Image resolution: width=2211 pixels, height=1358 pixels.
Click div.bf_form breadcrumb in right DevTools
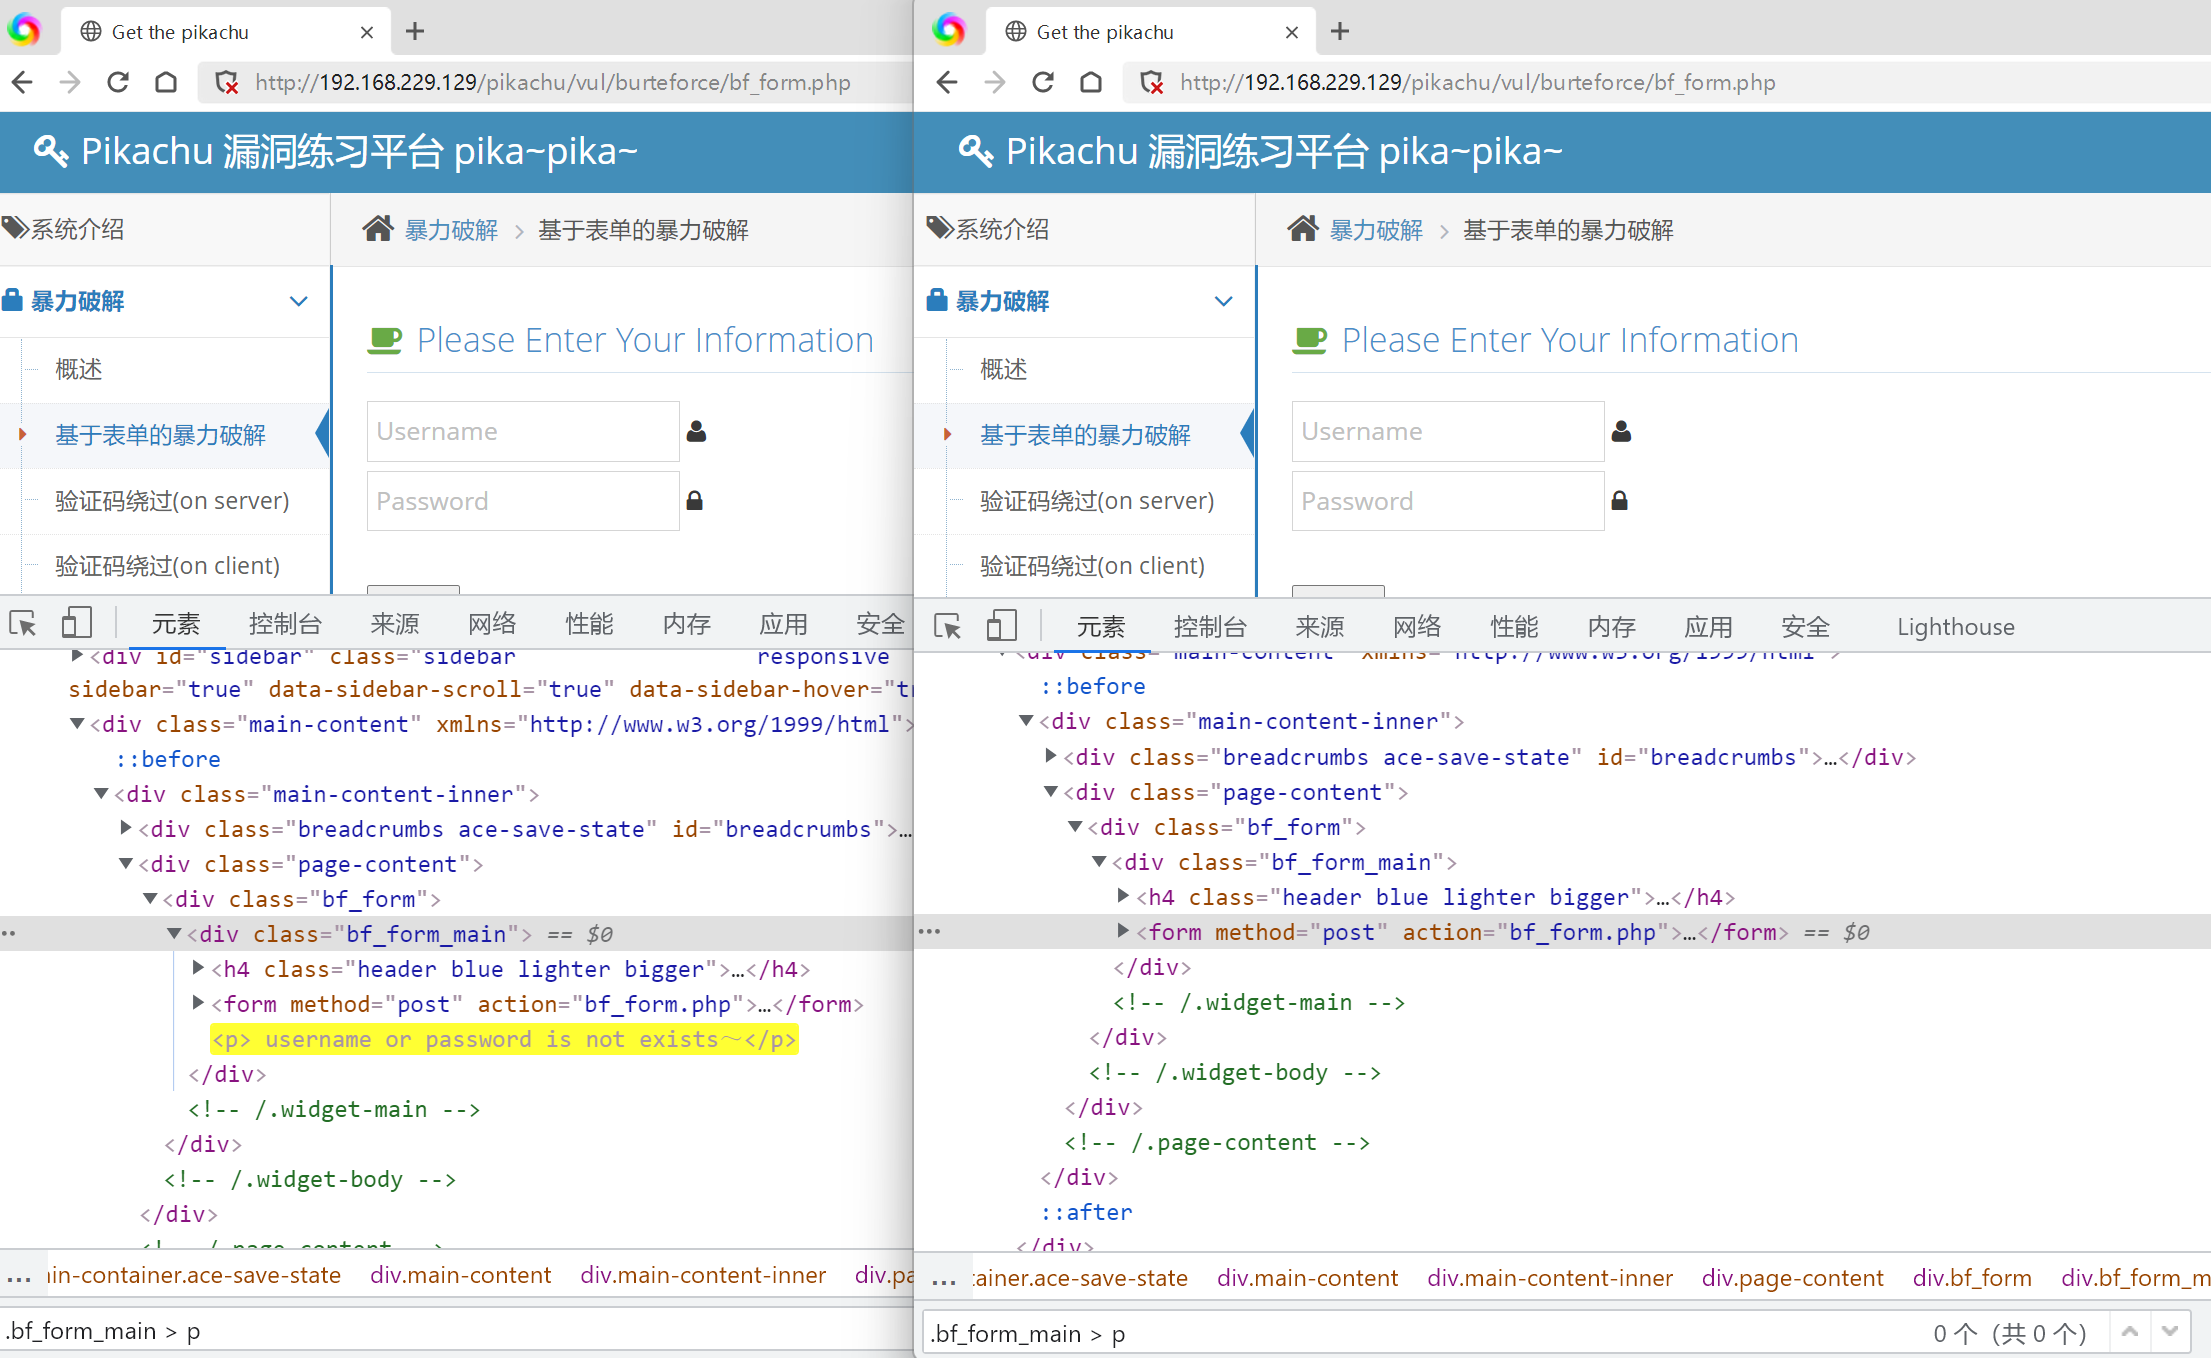click(1972, 1277)
